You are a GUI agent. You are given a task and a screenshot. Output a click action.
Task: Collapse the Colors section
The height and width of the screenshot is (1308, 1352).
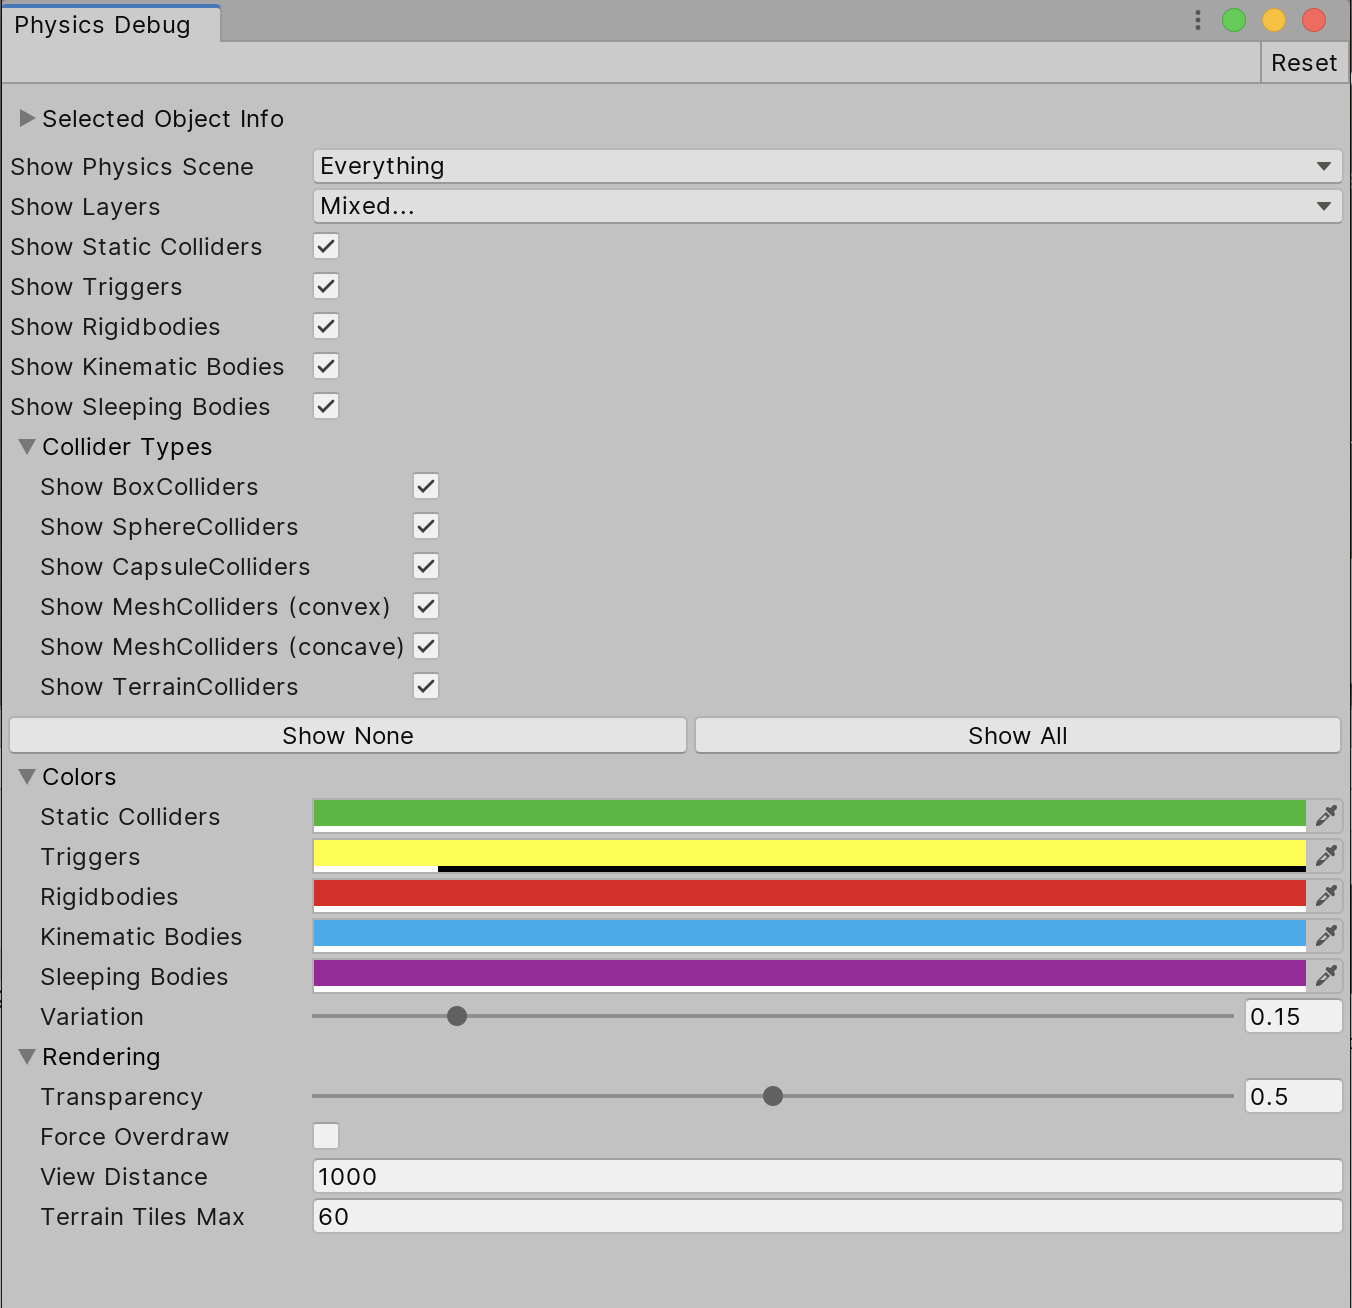(27, 776)
